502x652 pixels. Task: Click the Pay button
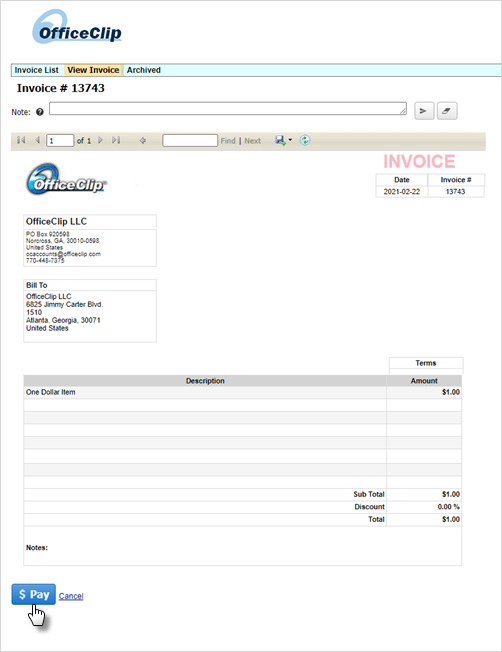(34, 594)
